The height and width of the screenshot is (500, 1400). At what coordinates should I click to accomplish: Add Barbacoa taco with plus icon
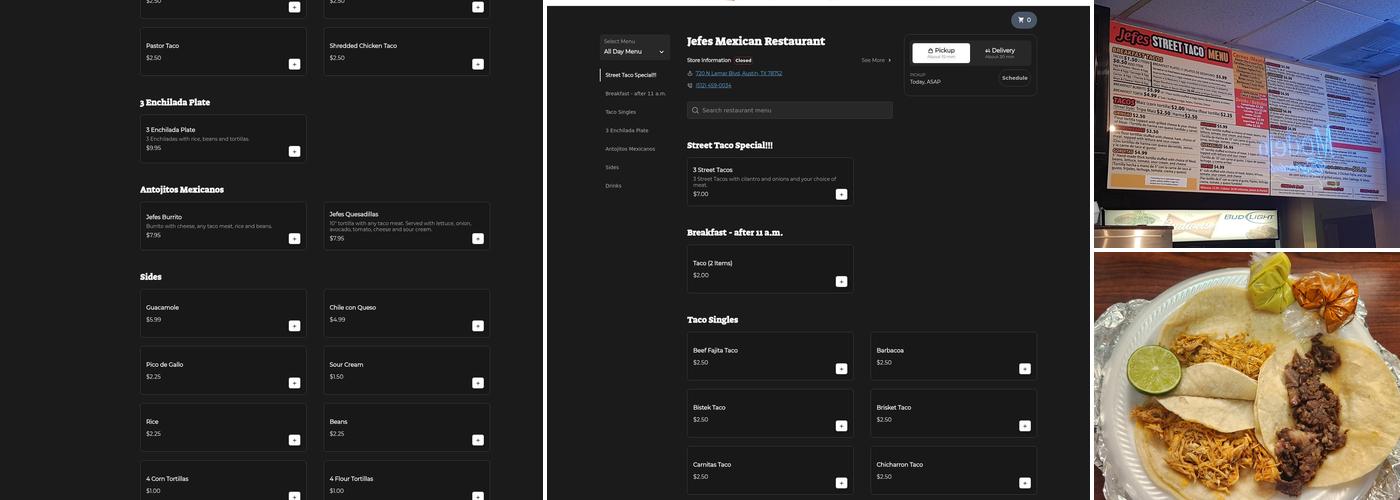1025,368
